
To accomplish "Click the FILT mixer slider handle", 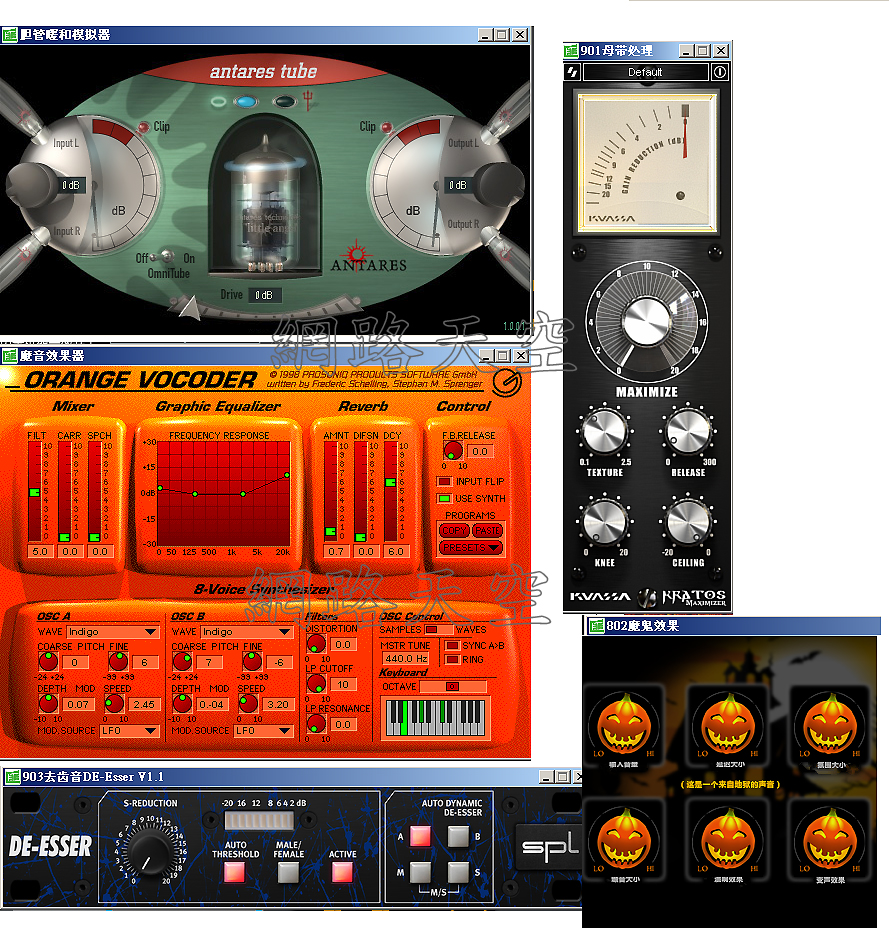I will 36,492.
